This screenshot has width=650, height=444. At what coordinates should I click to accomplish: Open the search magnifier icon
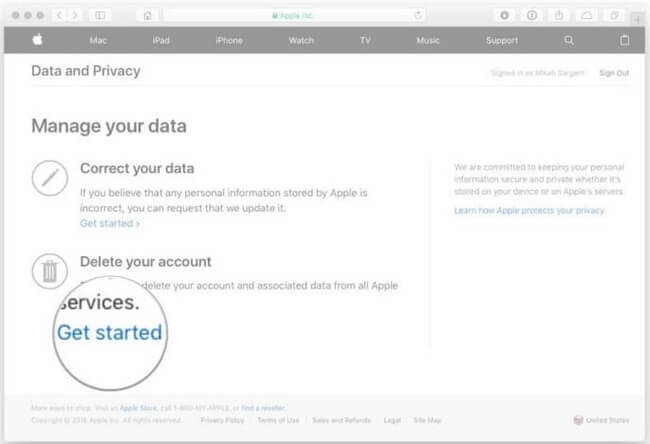[x=569, y=40]
